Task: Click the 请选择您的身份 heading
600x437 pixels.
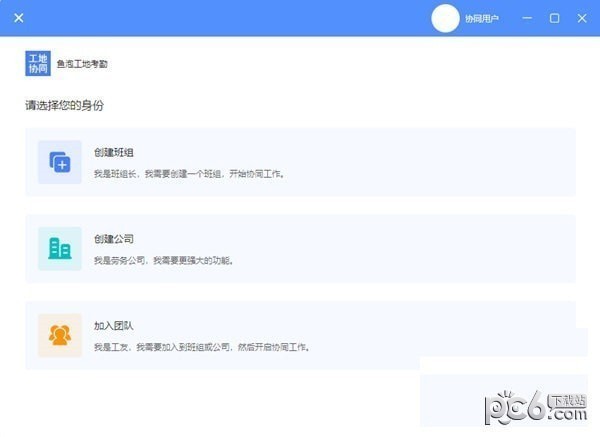Action: (x=65, y=105)
